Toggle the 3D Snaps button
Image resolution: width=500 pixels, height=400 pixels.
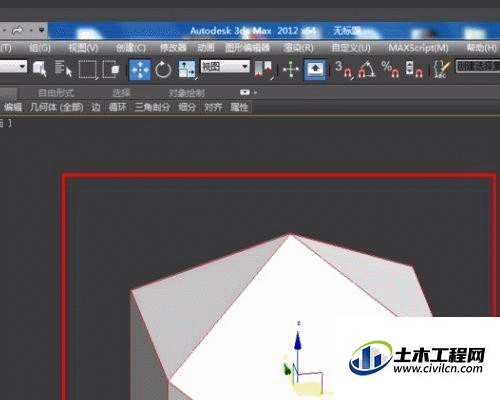pyautogui.click(x=344, y=69)
